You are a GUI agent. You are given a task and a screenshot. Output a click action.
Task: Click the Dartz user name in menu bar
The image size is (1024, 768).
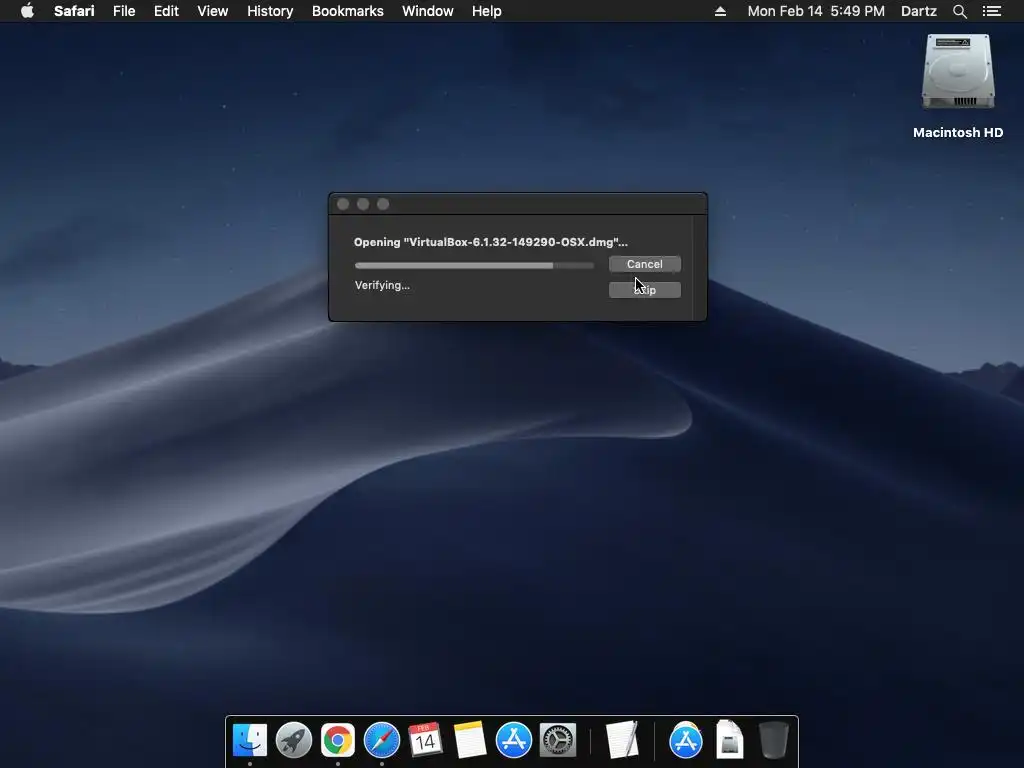(x=918, y=11)
